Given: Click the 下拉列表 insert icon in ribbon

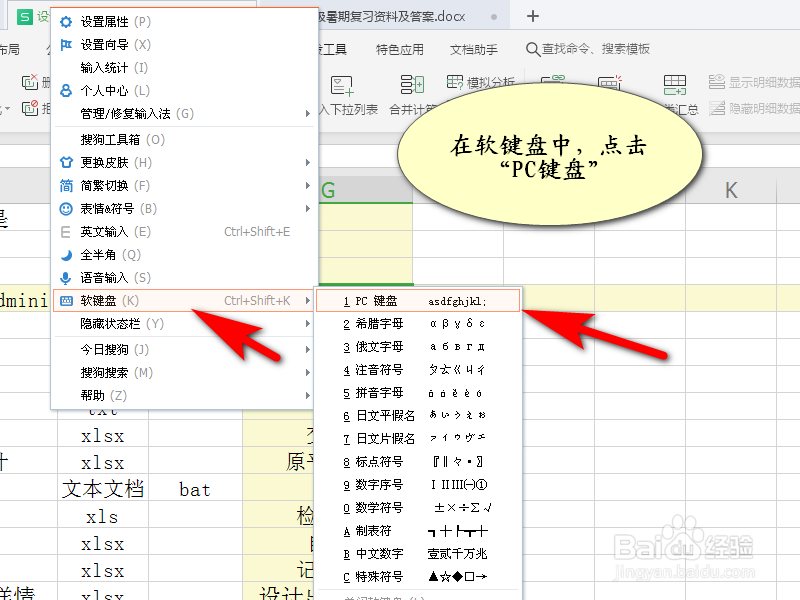Looking at the screenshot, I should click(341, 85).
